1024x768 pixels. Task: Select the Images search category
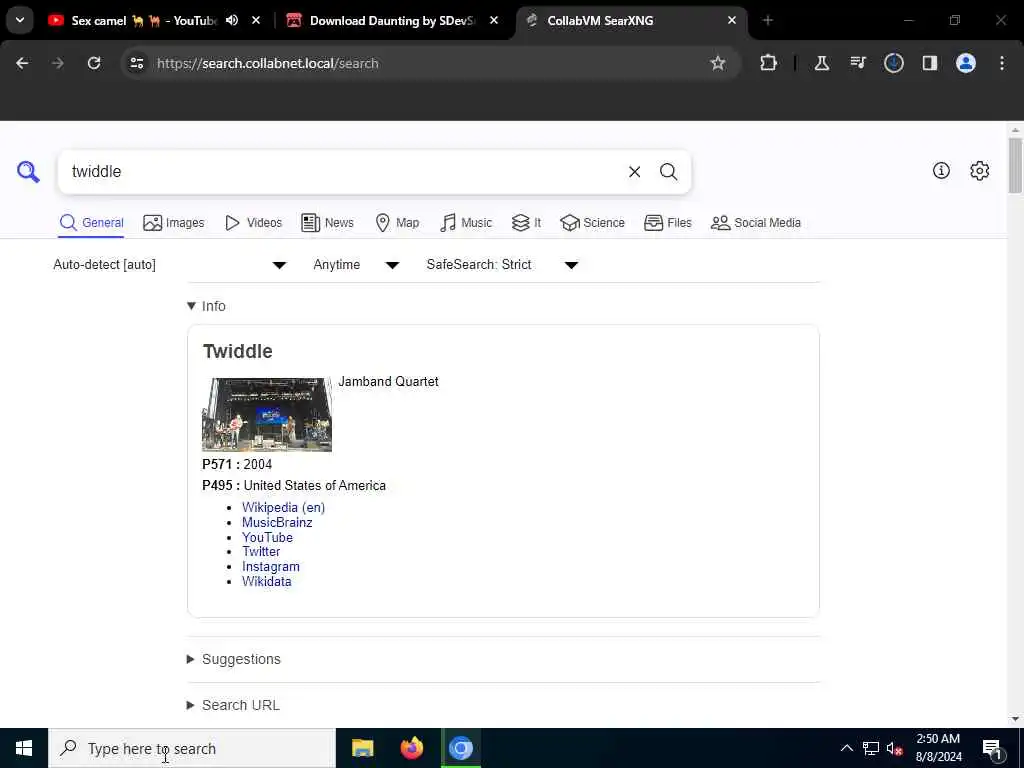pos(174,223)
